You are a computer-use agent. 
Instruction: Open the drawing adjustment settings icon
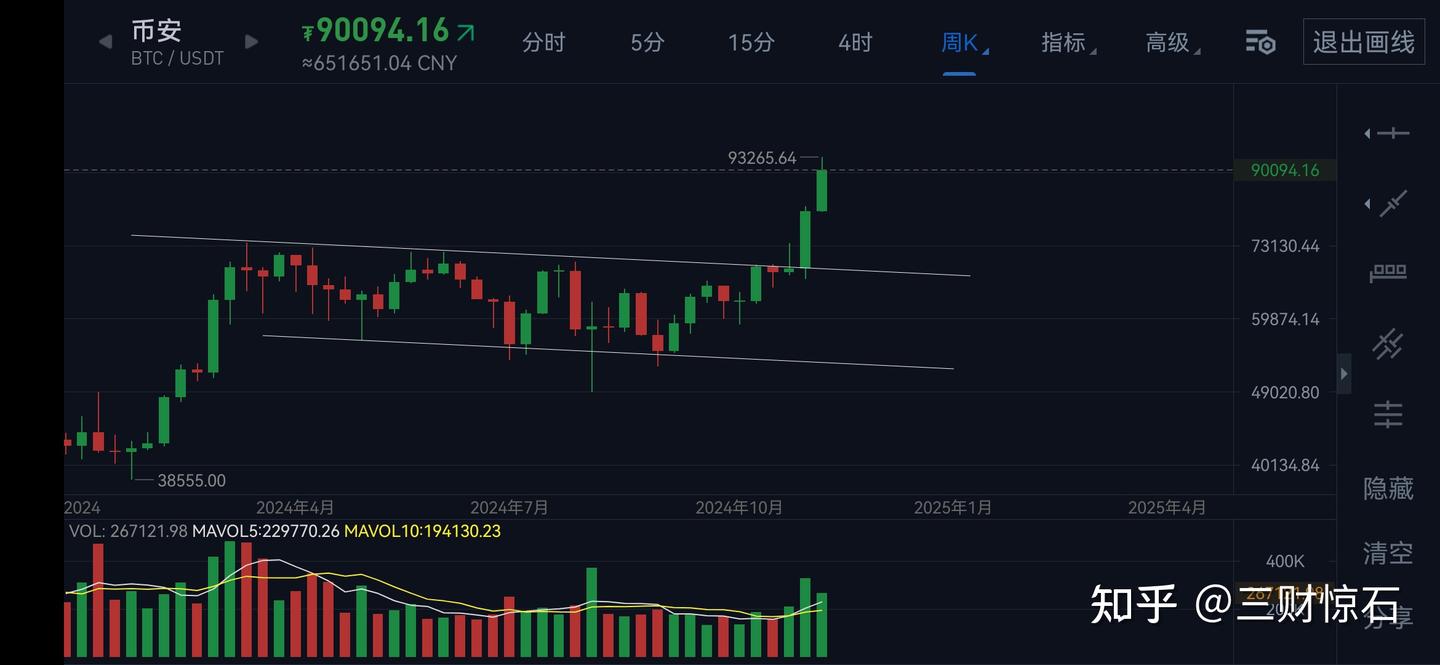pyautogui.click(x=1388, y=413)
